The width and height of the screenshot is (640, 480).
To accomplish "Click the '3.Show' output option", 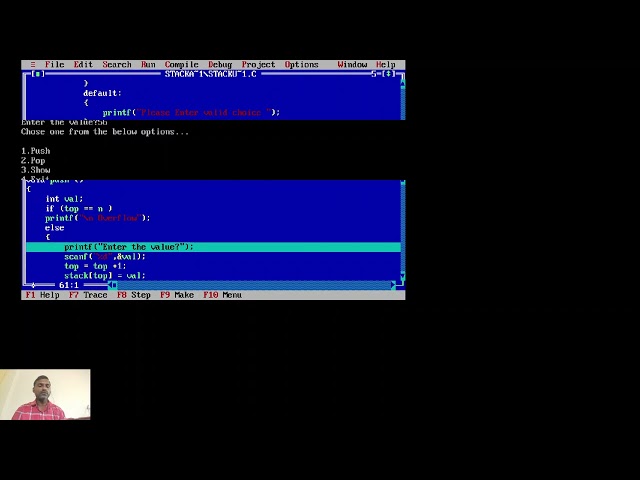I will 36,170.
